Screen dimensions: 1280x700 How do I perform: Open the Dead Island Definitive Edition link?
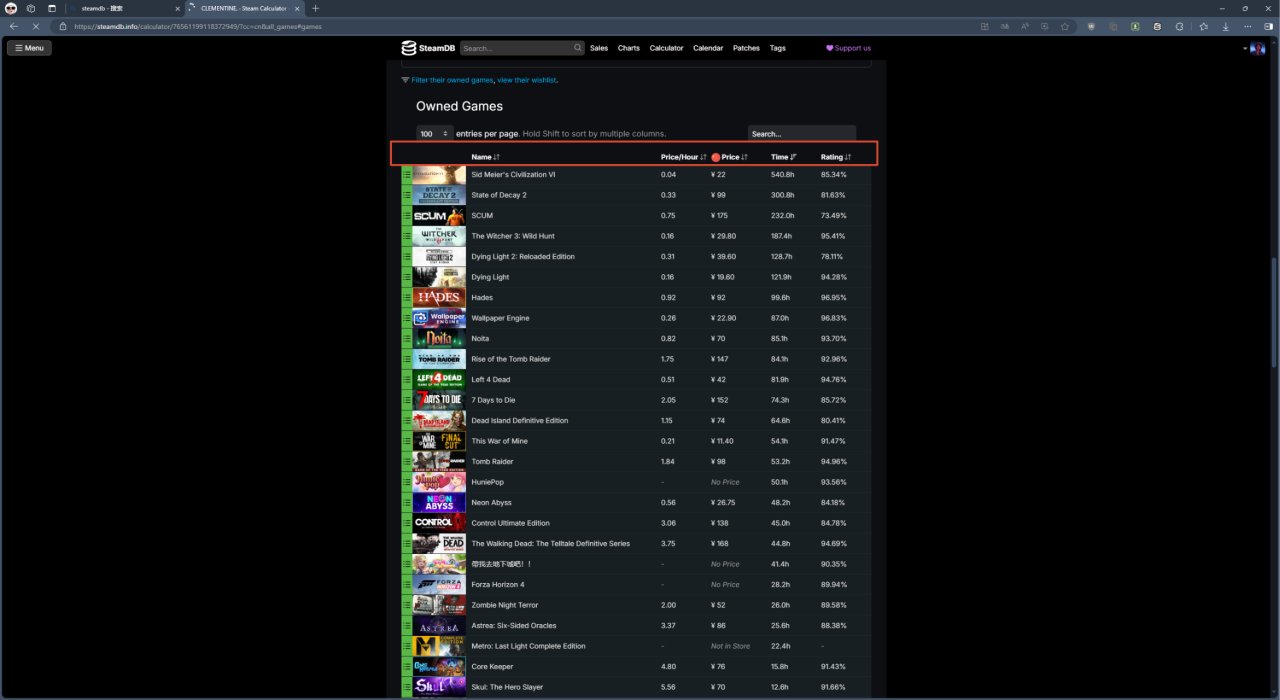pos(520,421)
